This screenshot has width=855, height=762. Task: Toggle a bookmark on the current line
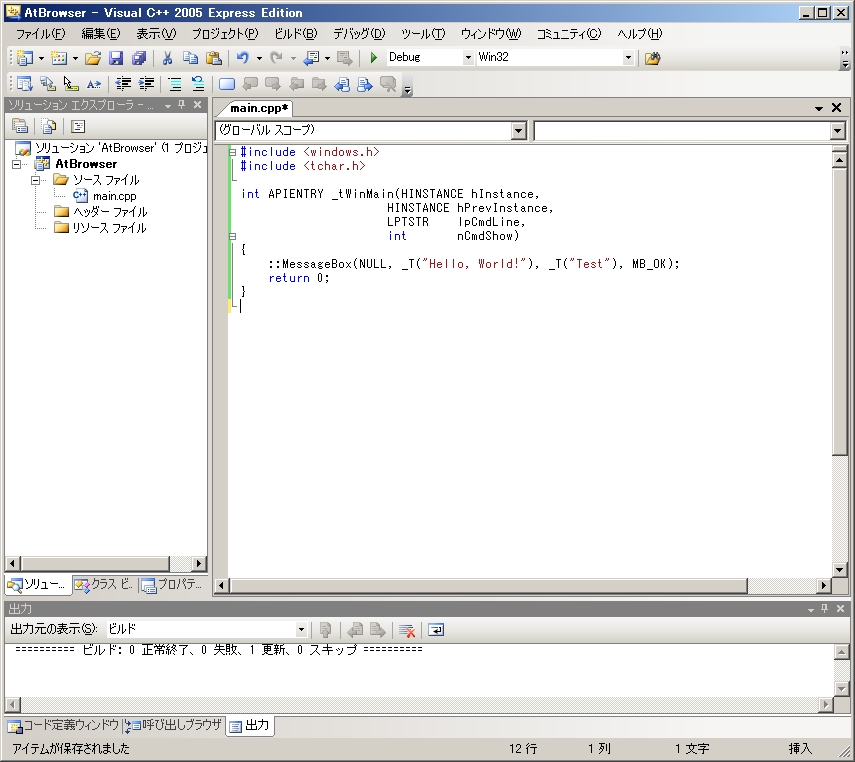tap(227, 83)
